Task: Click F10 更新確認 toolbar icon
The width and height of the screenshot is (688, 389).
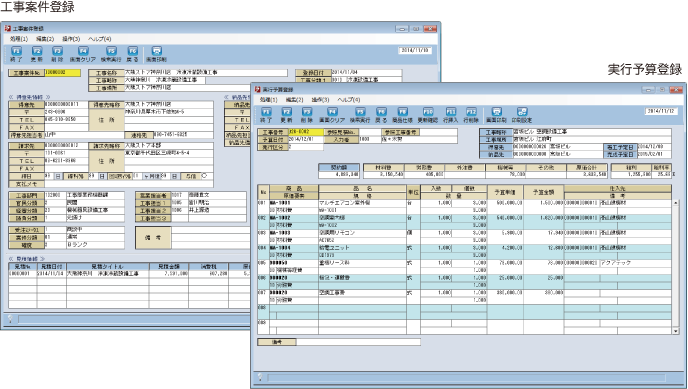Action: click(x=427, y=115)
